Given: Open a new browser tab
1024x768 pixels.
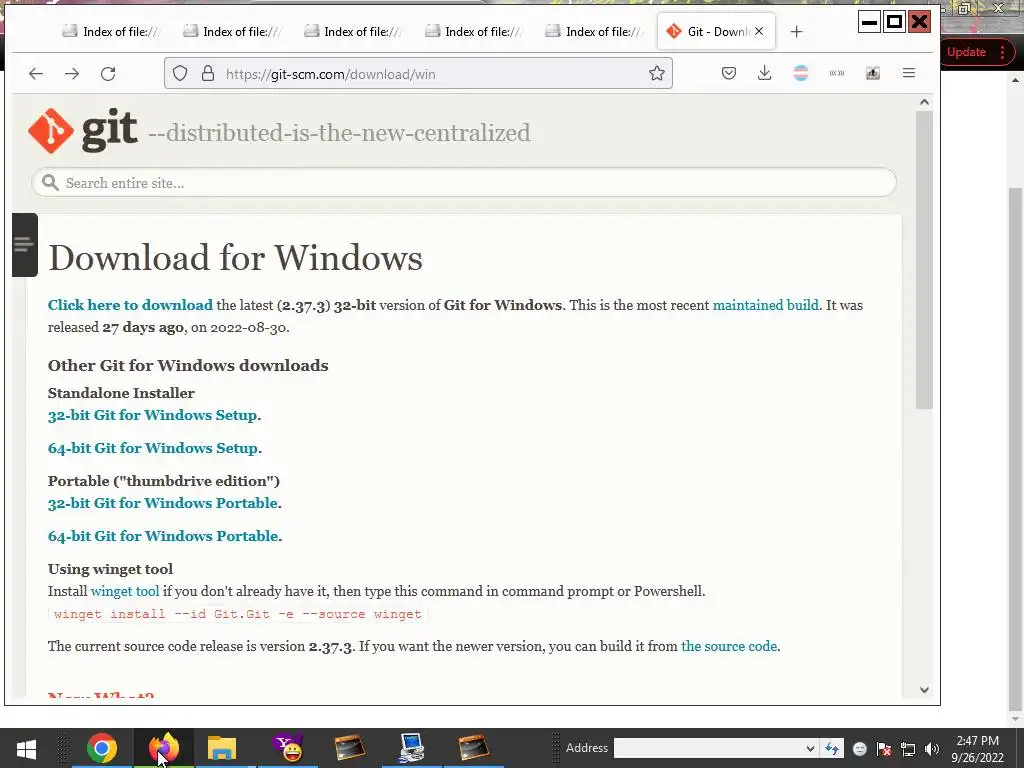Looking at the screenshot, I should coord(796,31).
